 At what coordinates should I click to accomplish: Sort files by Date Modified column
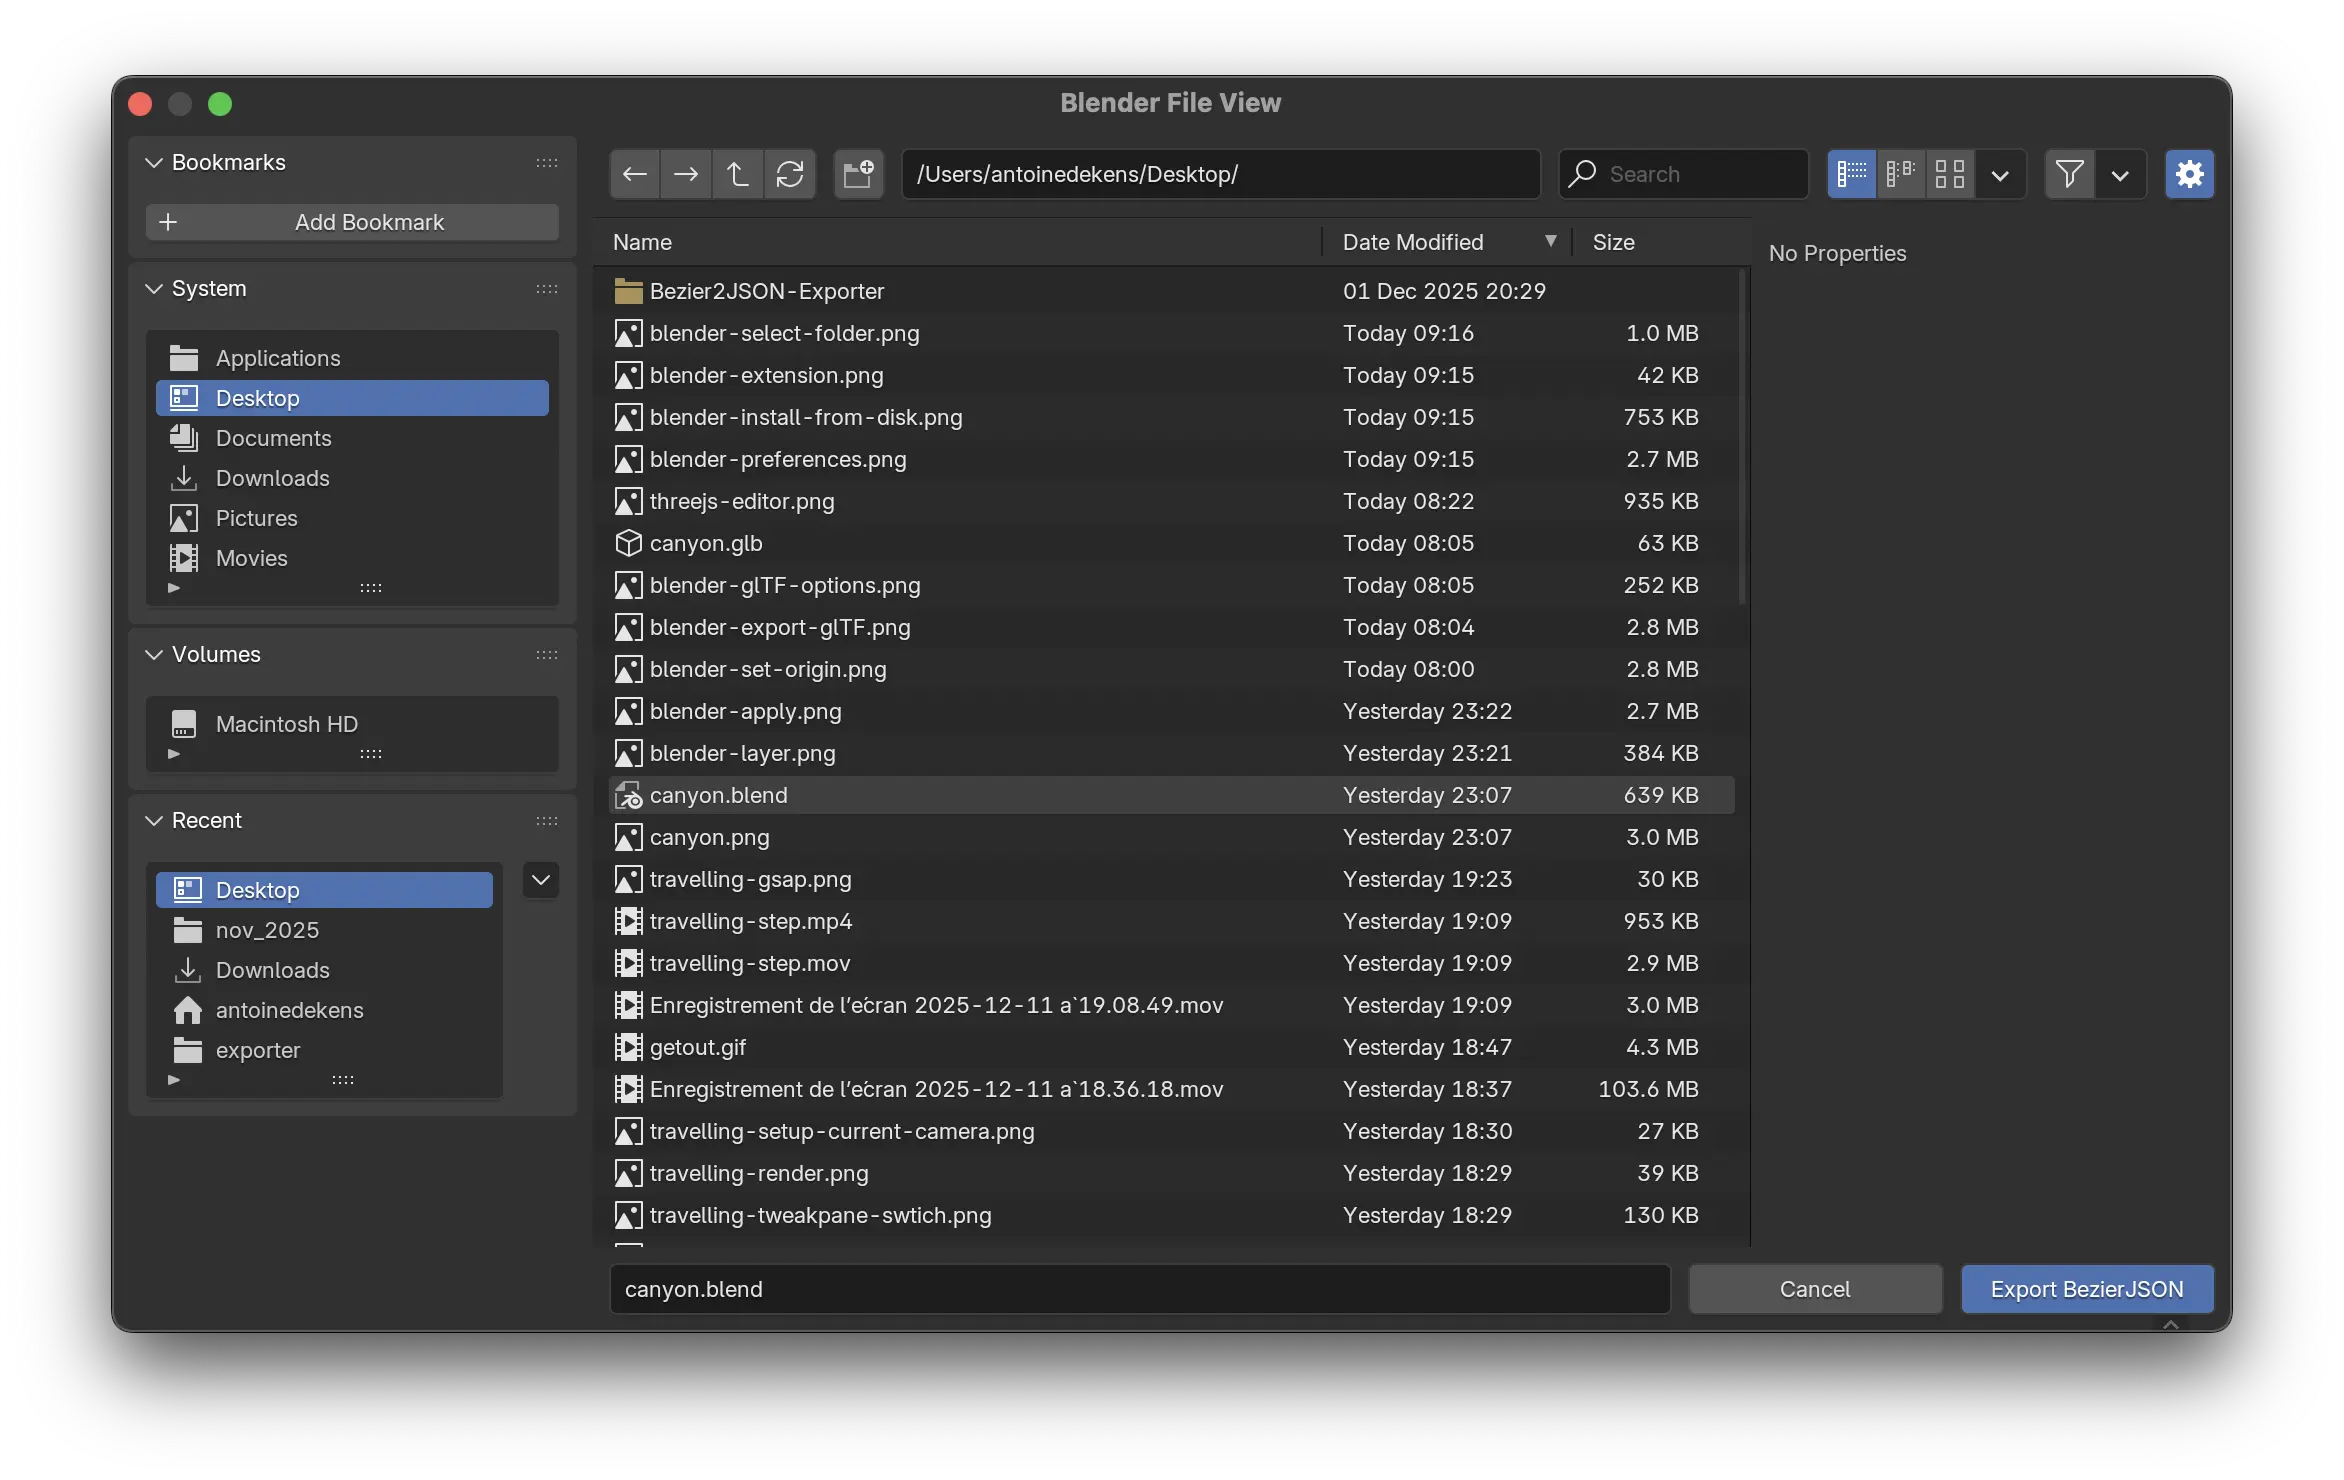click(1412, 242)
